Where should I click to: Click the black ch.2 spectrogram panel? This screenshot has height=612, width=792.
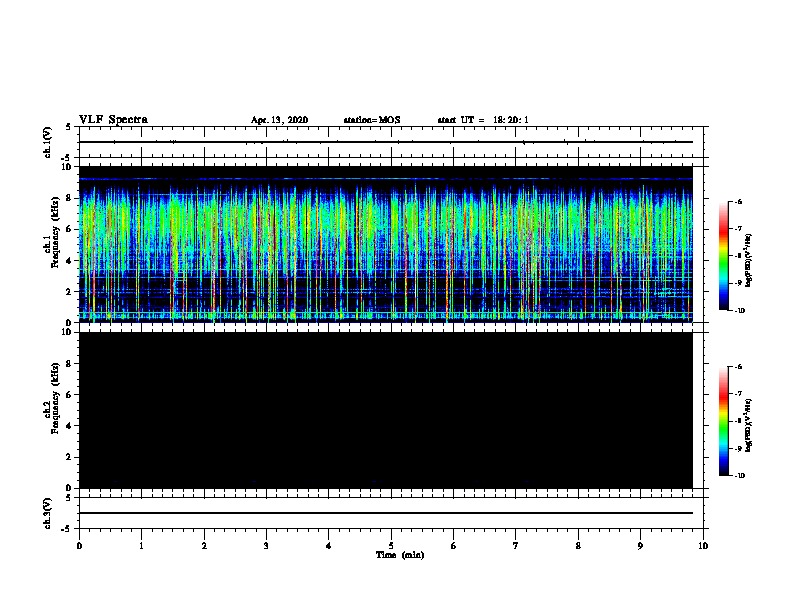(x=386, y=410)
